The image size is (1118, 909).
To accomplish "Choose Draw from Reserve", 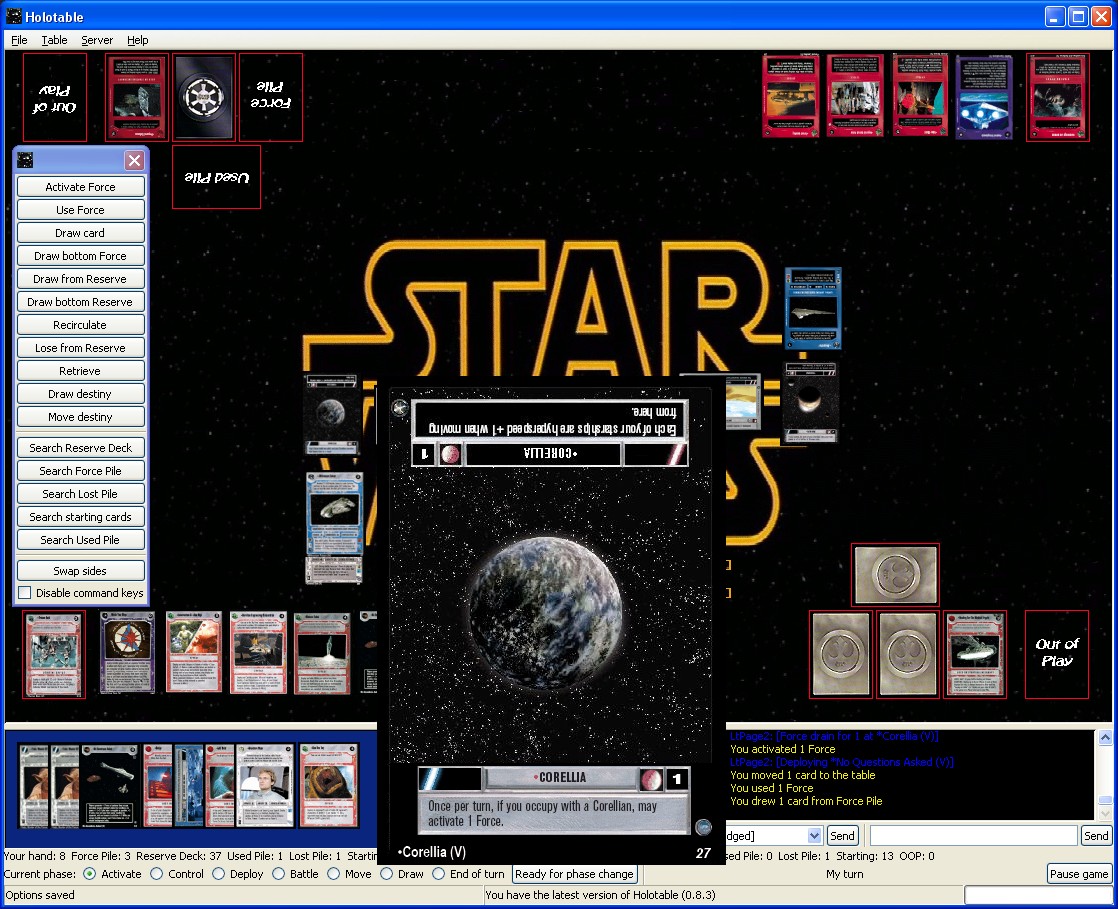I will (x=81, y=279).
